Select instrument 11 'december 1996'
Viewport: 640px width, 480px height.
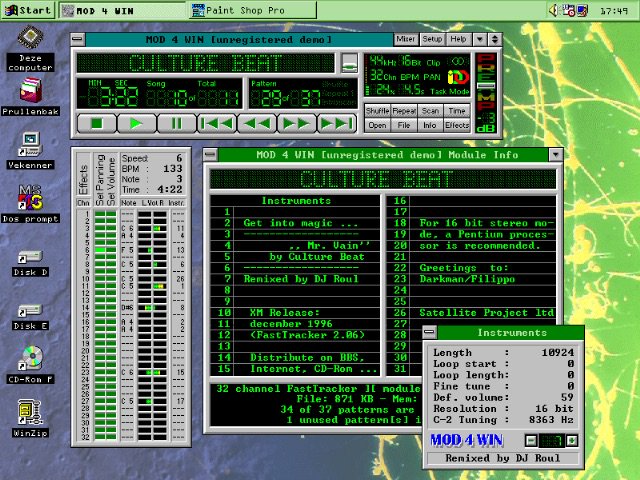click(295, 324)
